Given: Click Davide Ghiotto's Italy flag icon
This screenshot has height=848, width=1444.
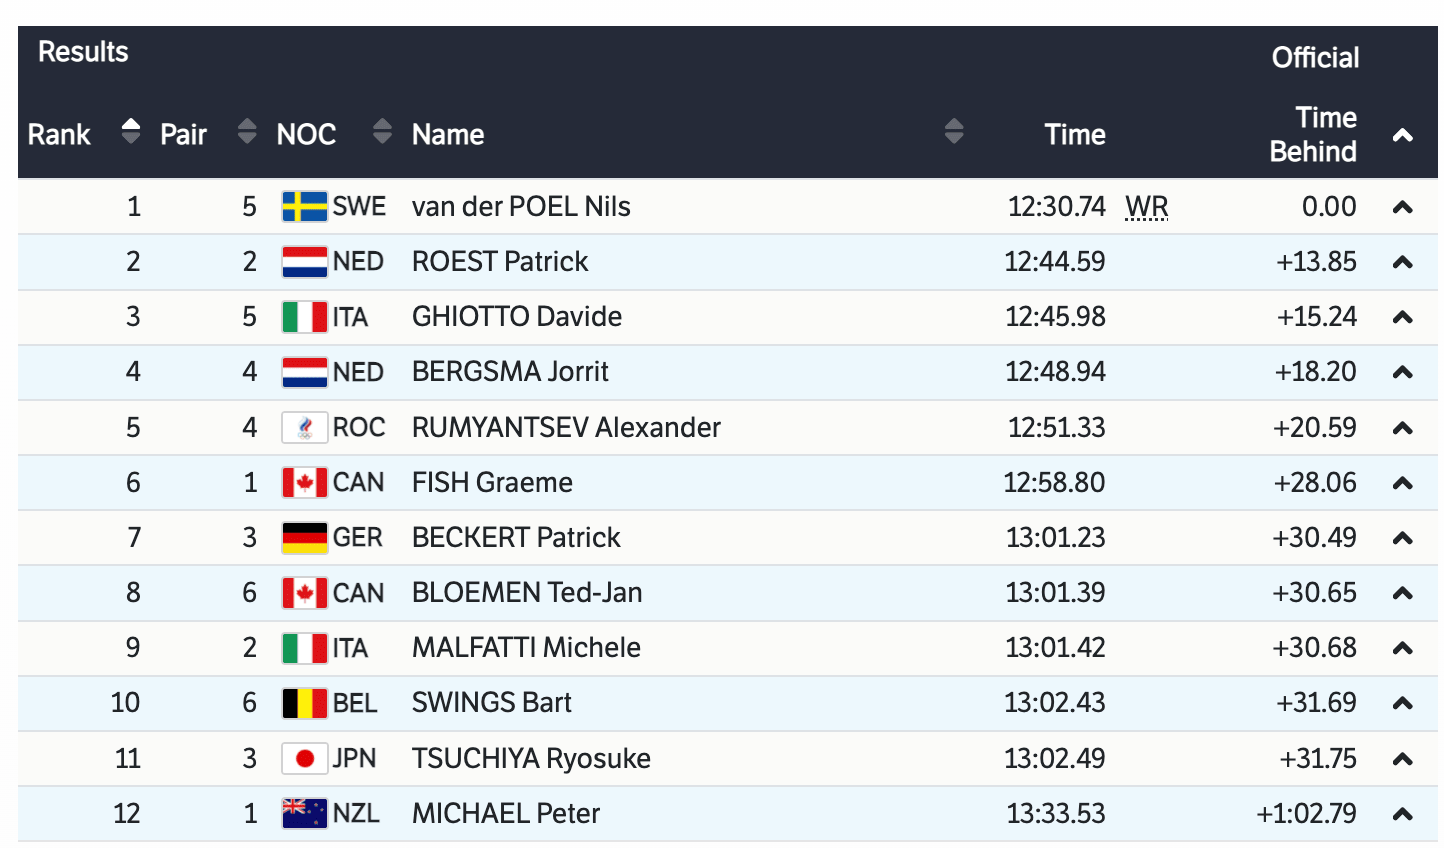Looking at the screenshot, I should pyautogui.click(x=304, y=318).
